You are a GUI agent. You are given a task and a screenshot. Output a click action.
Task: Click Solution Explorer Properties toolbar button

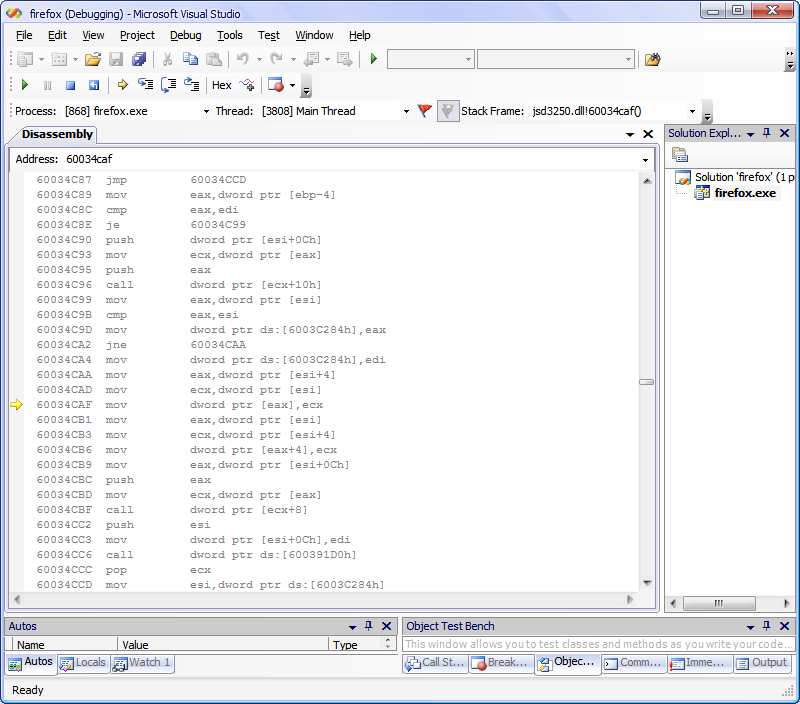click(x=680, y=155)
